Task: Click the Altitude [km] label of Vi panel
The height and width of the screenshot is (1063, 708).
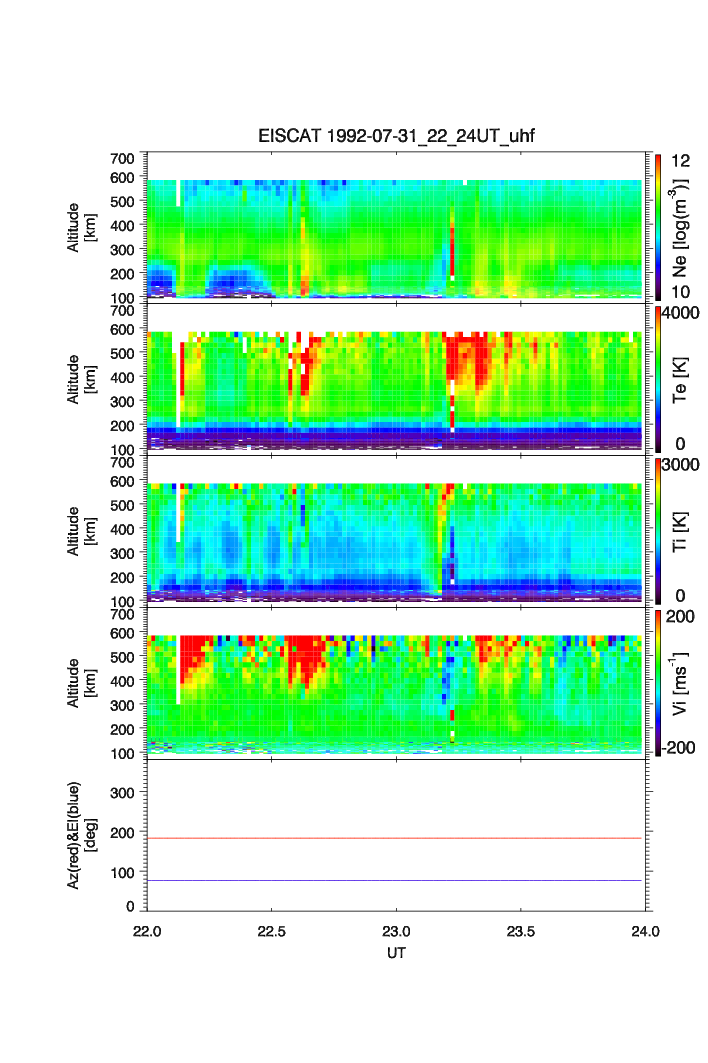Action: pyautogui.click(x=81, y=683)
